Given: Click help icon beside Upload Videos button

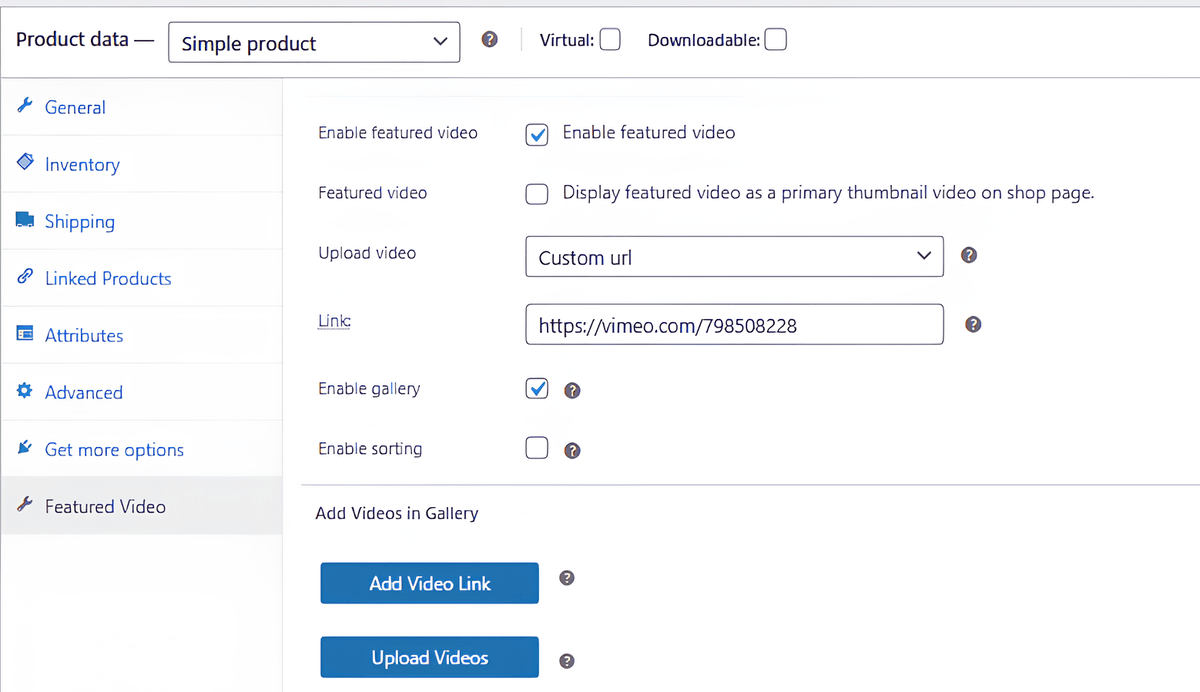Looking at the screenshot, I should 567,660.
